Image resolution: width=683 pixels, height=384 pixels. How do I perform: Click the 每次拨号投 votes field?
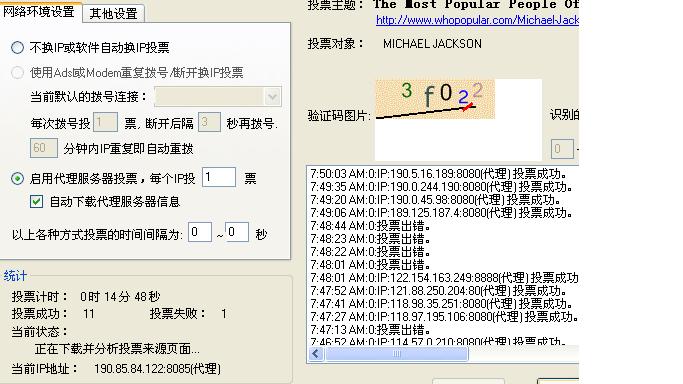coord(105,122)
